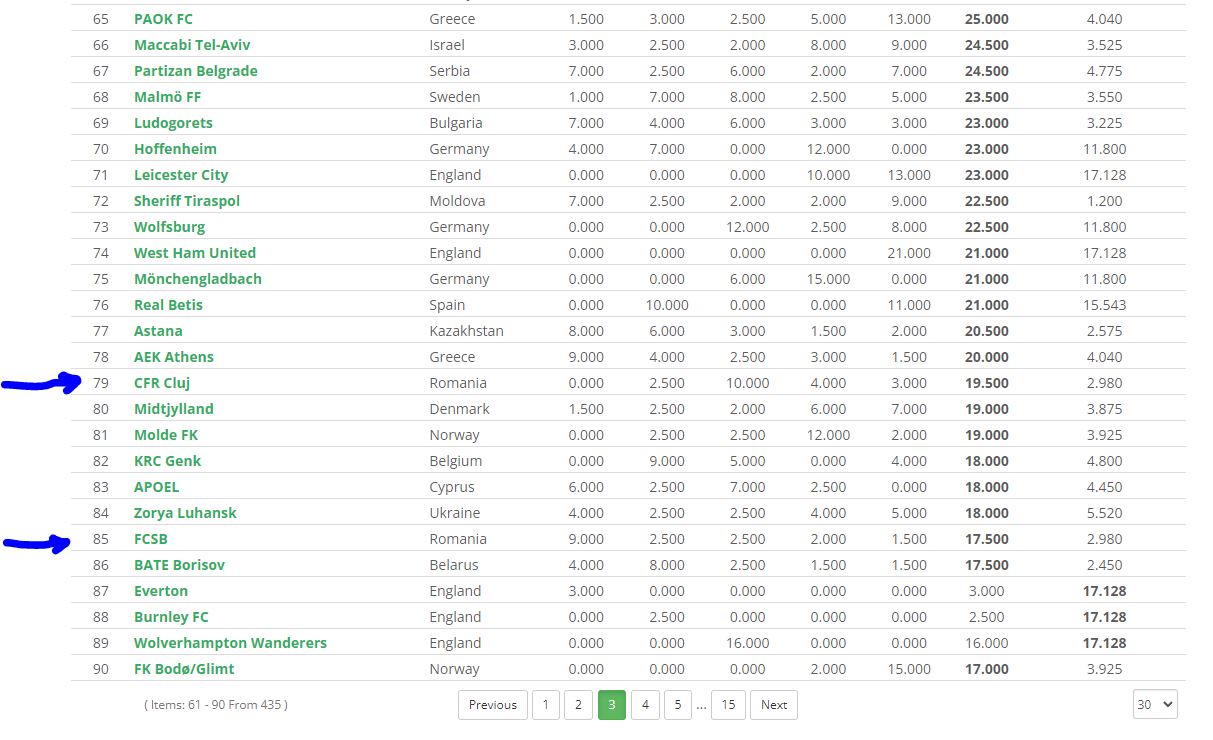Click CFR Cluj's total 19.500
The height and width of the screenshot is (740, 1213).
(986, 383)
